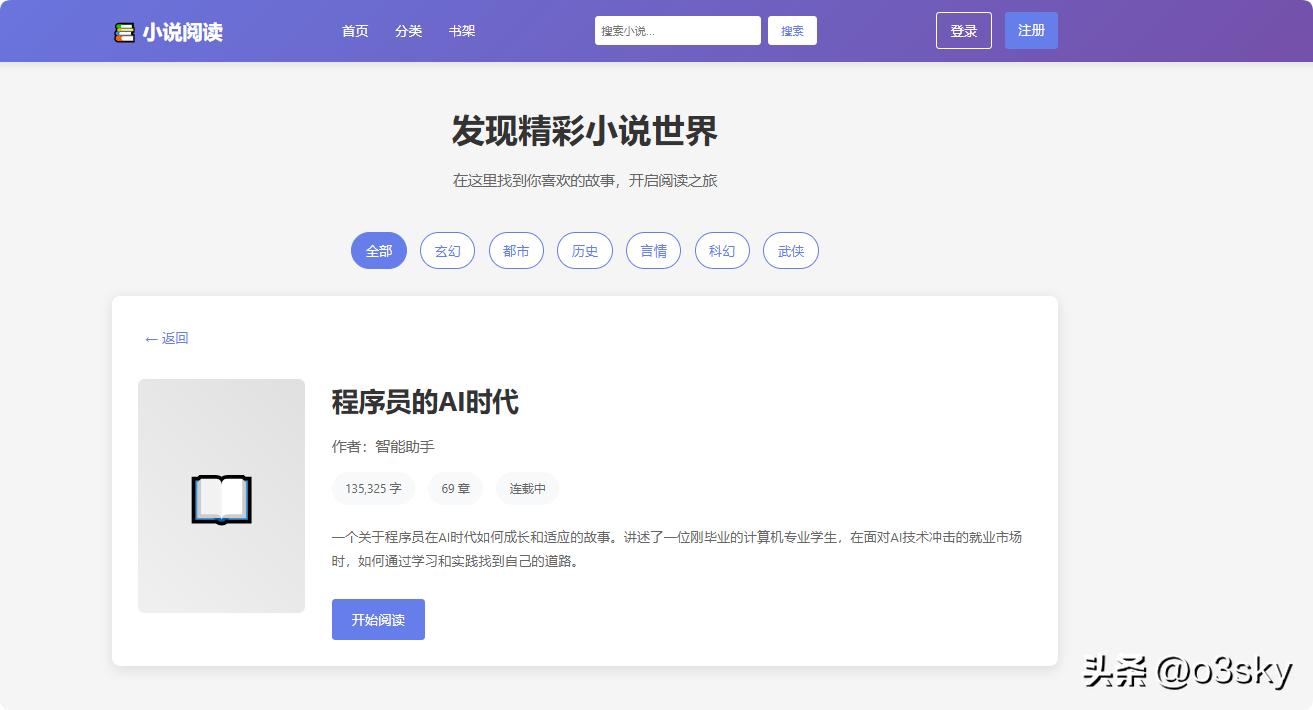Image resolution: width=1313 pixels, height=710 pixels.
Task: Choose the 言情 genre pill
Action: 653,251
